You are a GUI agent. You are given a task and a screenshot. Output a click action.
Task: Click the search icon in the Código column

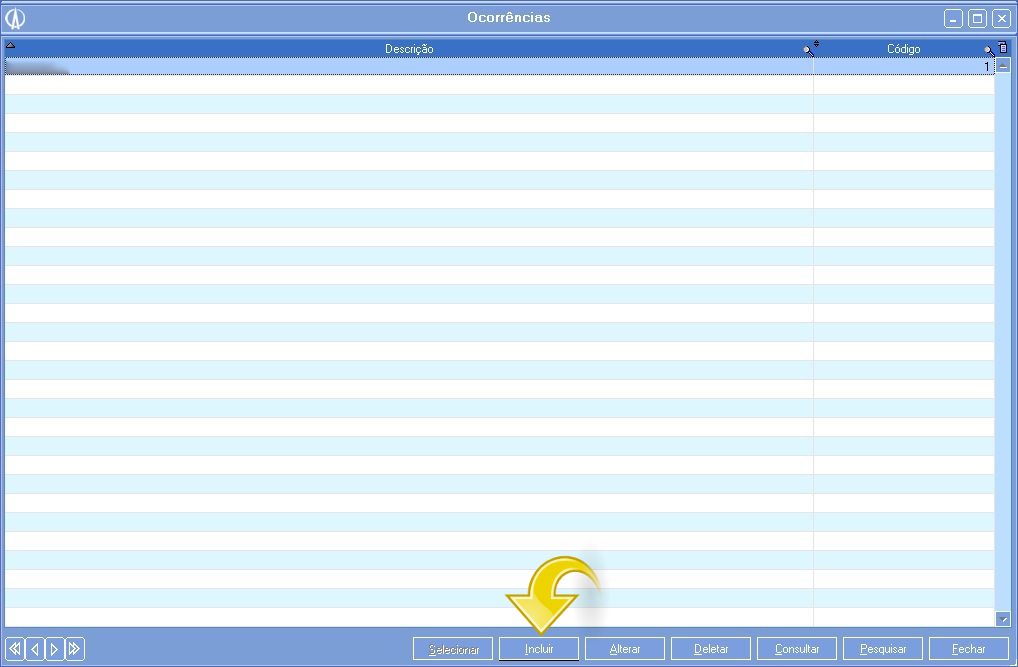[x=988, y=49]
